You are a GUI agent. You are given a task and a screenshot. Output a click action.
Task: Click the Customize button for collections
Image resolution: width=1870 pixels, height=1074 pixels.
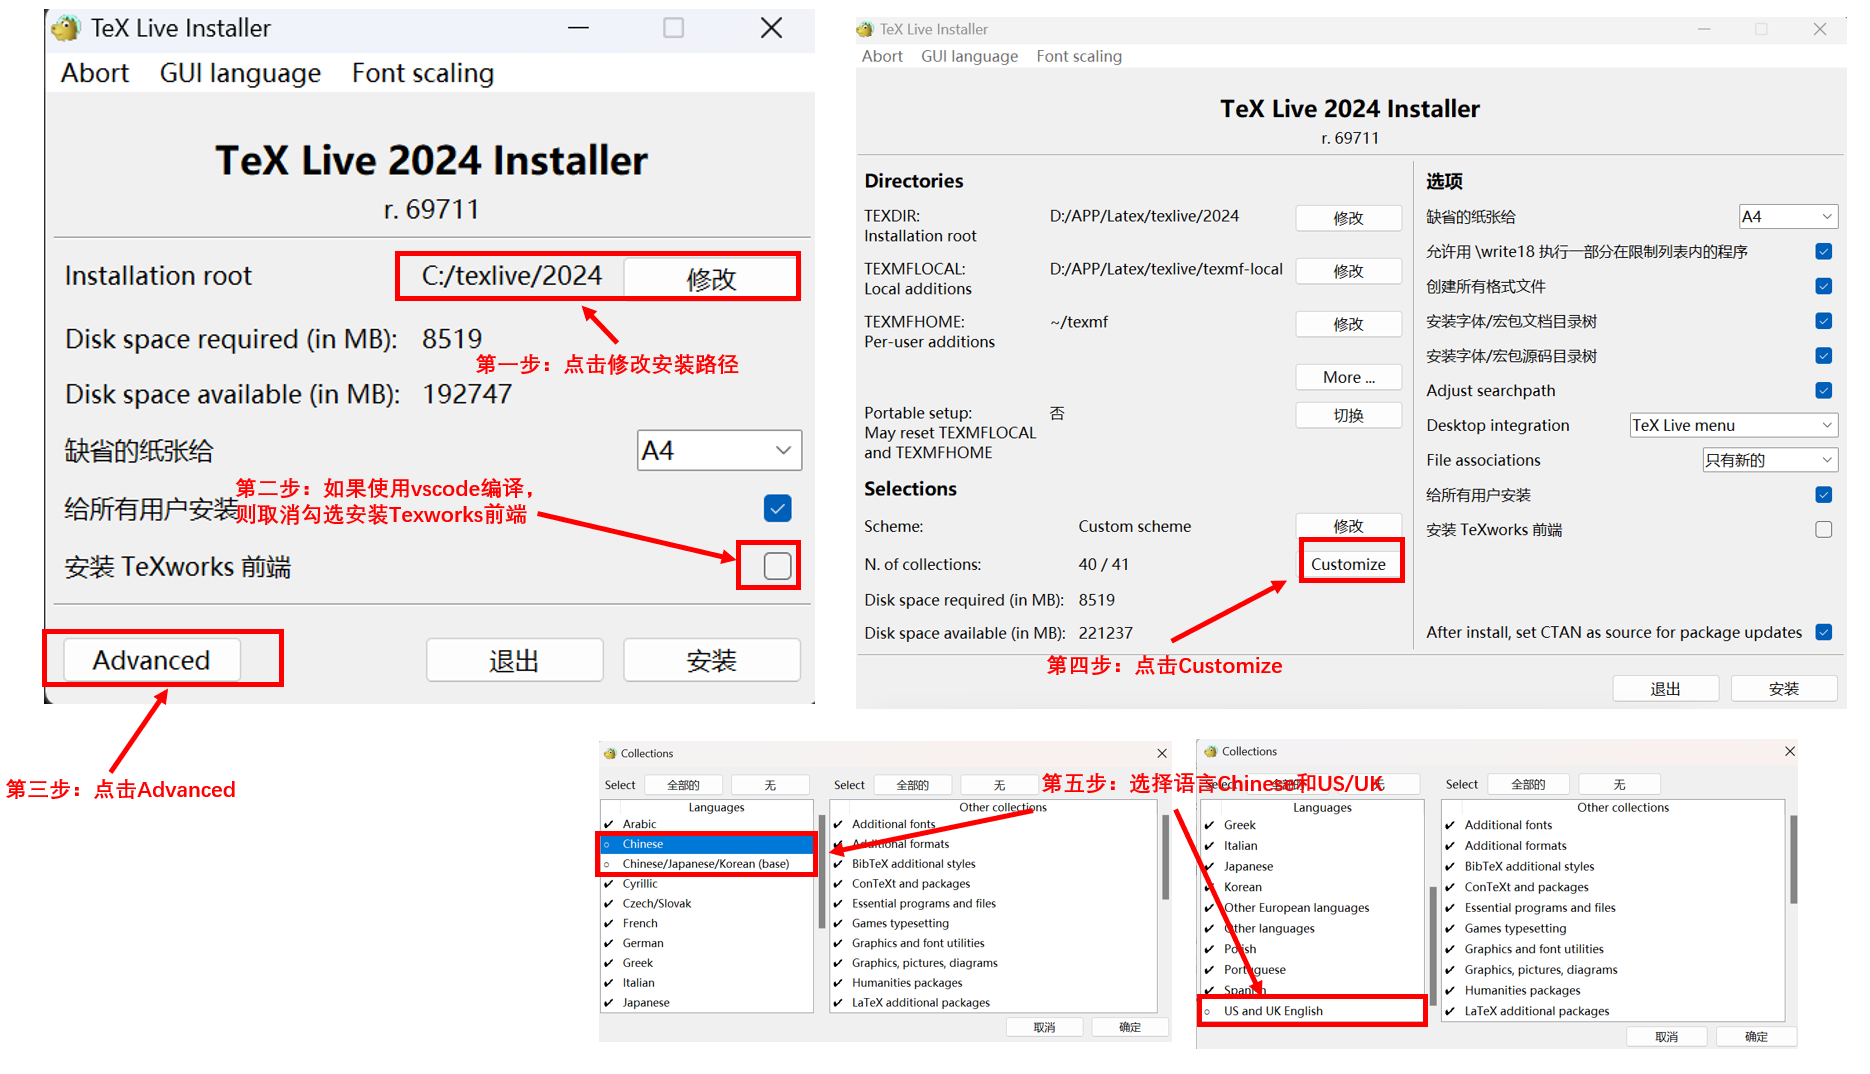click(x=1348, y=564)
